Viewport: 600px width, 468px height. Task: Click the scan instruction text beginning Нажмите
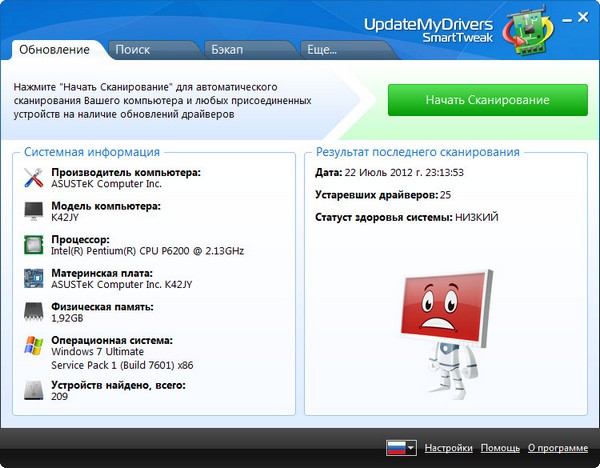163,101
